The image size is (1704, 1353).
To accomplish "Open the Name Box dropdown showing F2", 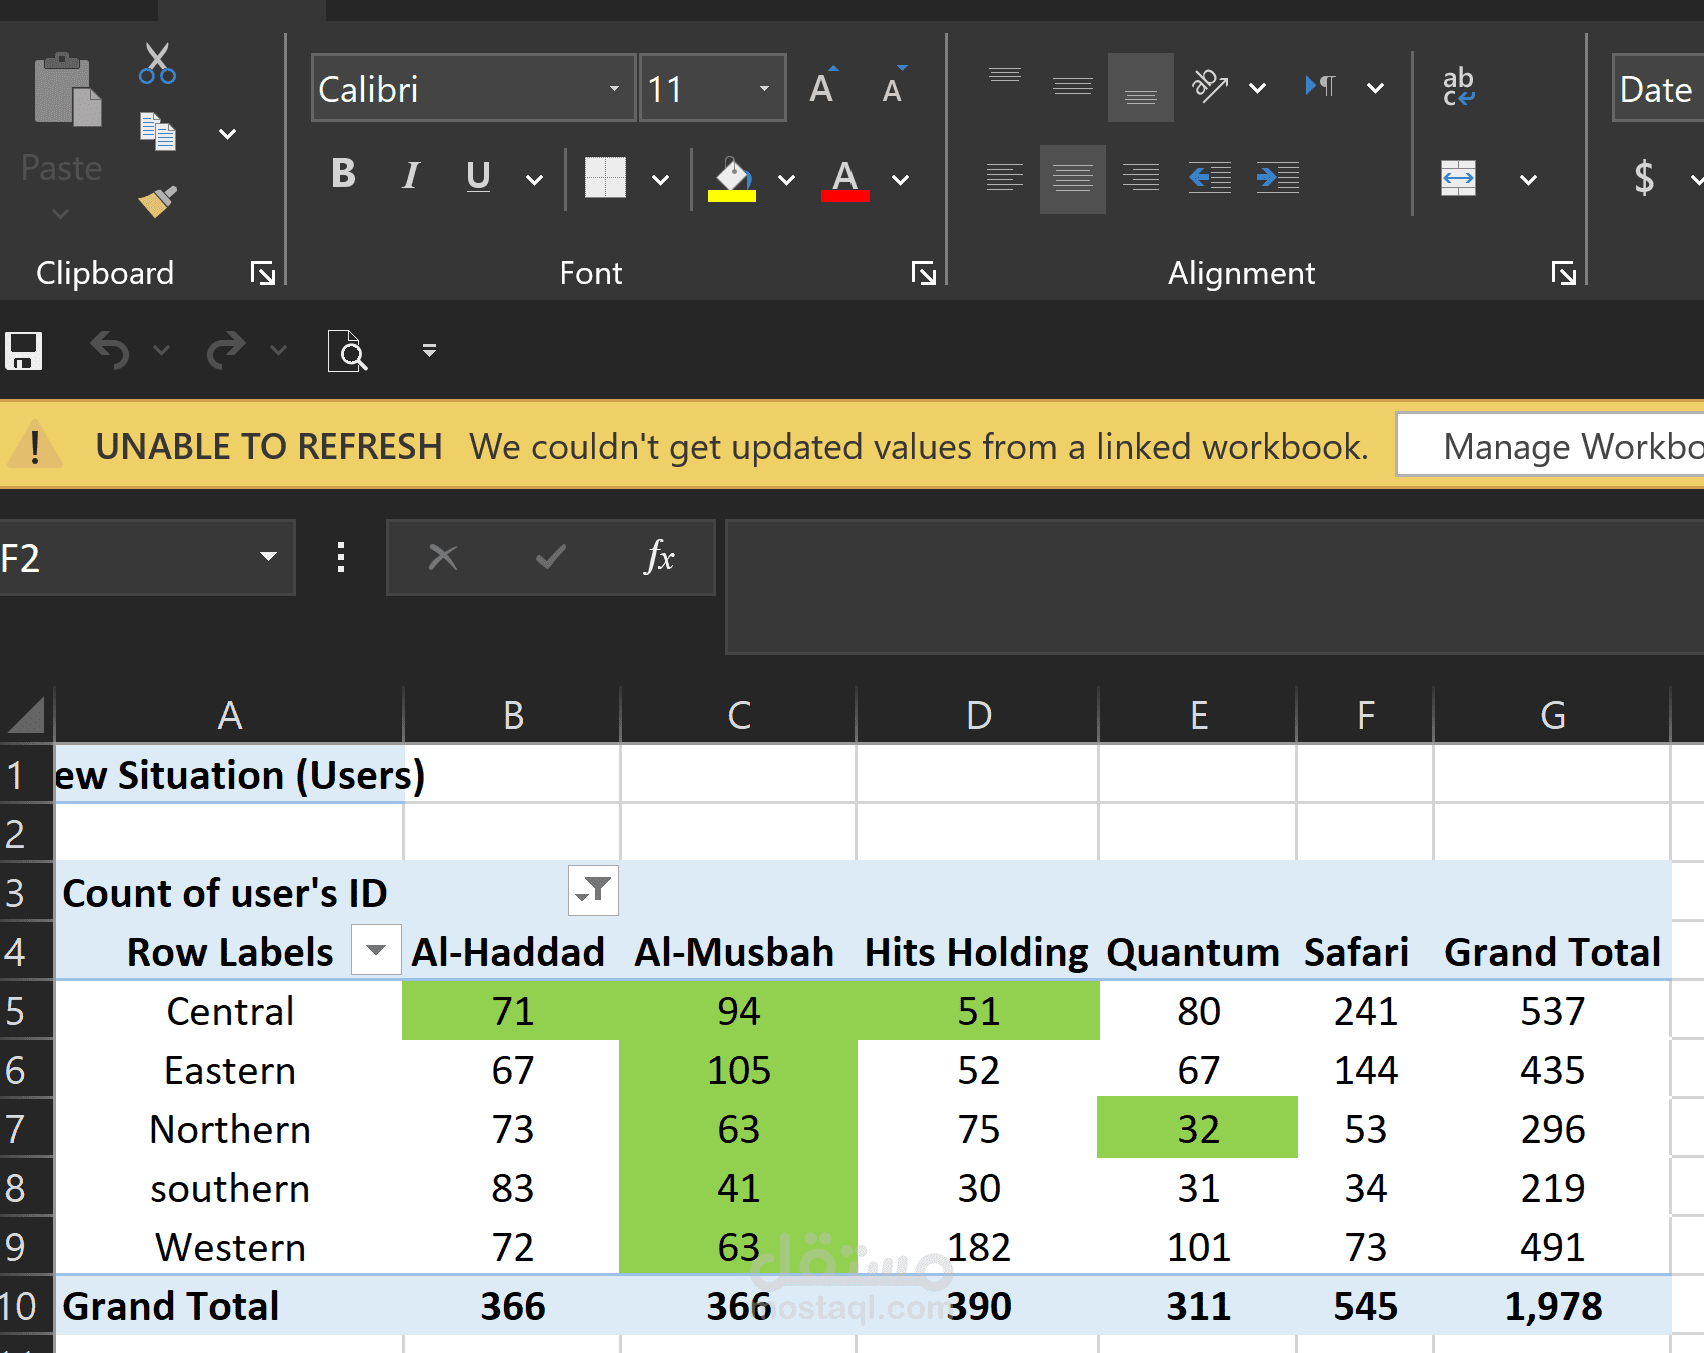I will [x=268, y=557].
